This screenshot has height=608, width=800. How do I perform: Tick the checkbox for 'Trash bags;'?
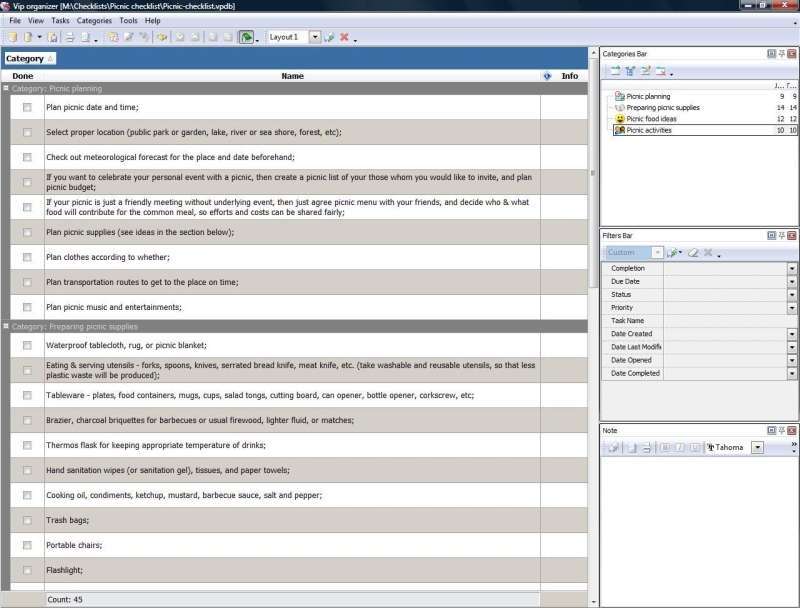[27, 520]
